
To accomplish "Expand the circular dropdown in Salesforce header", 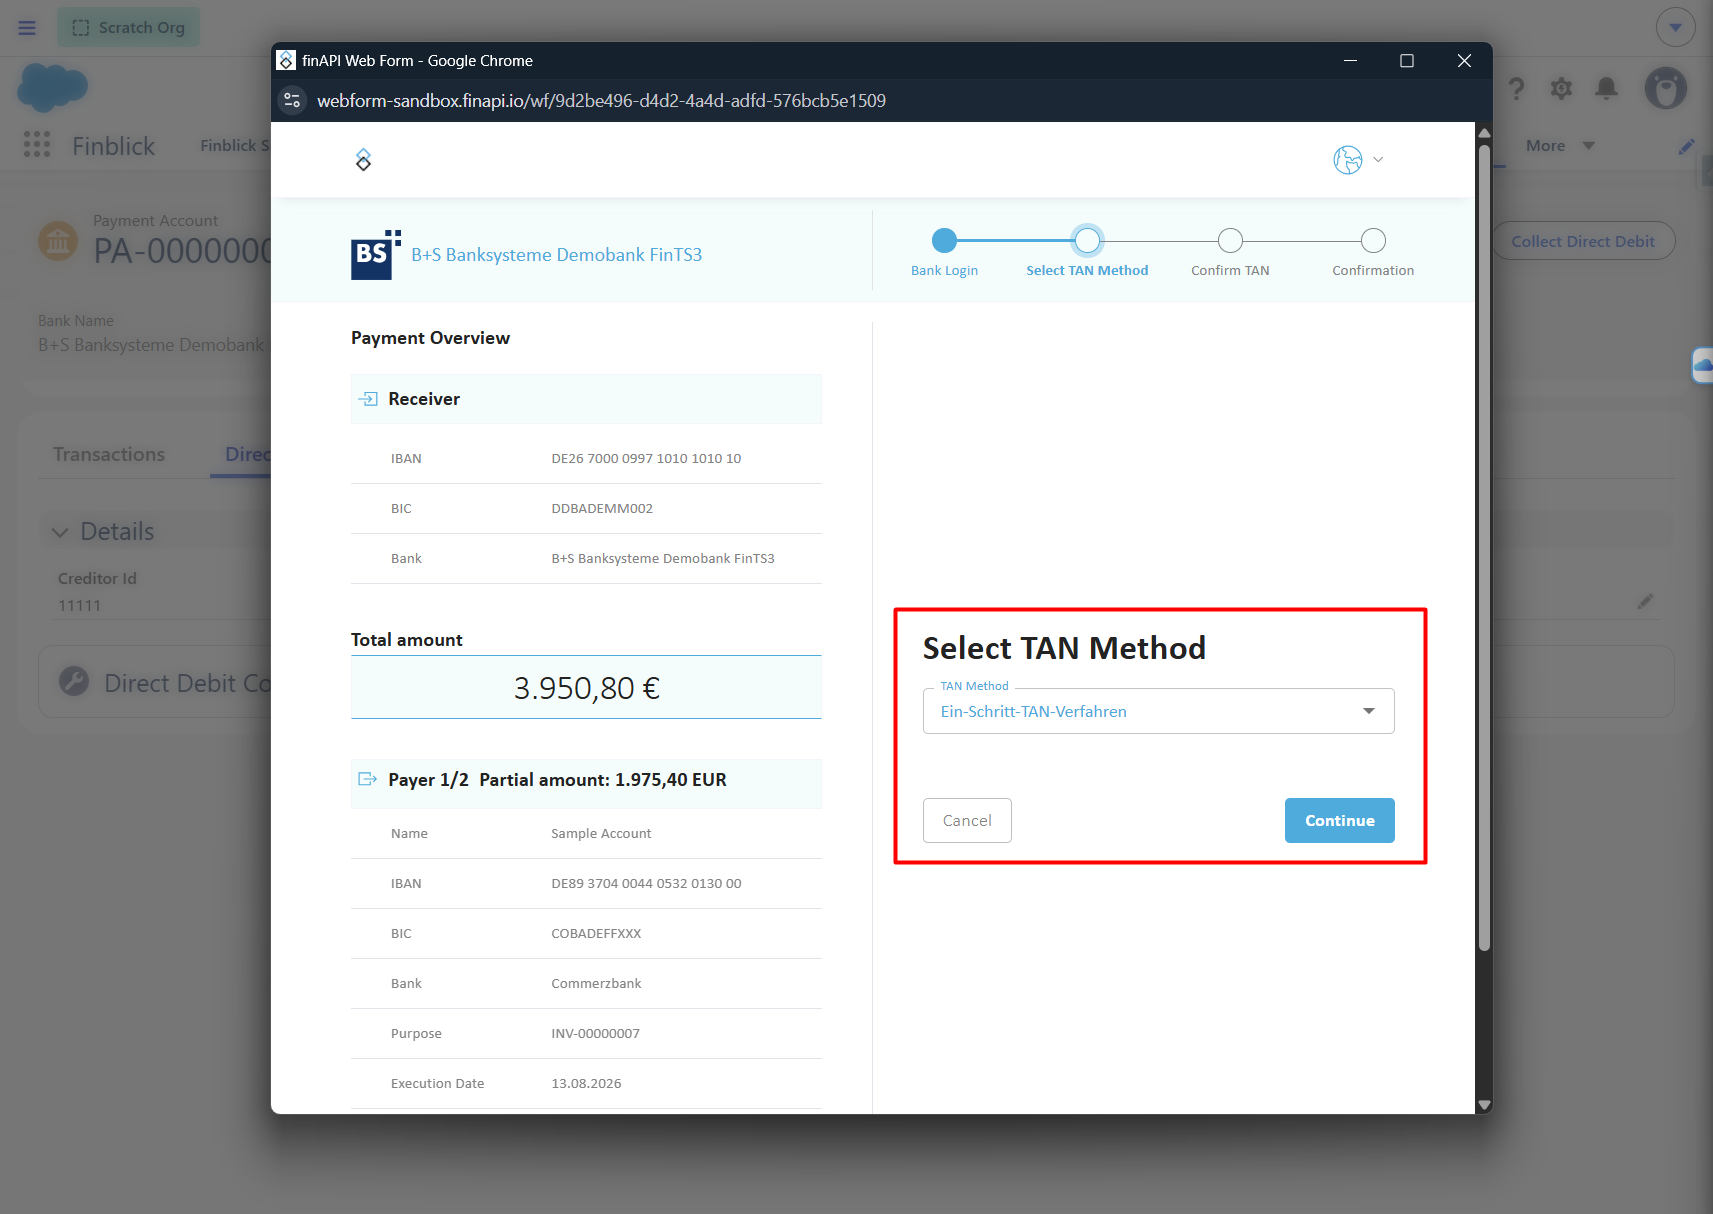I will click(1675, 28).
